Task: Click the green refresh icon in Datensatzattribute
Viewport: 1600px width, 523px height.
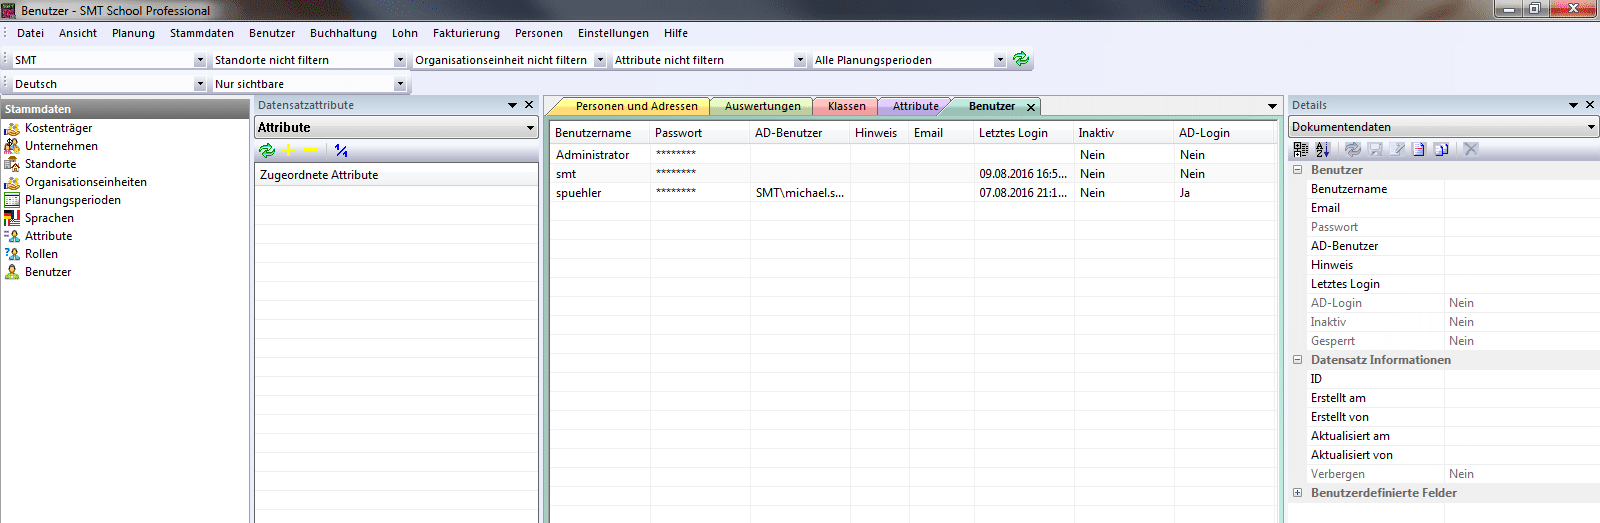Action: (267, 150)
